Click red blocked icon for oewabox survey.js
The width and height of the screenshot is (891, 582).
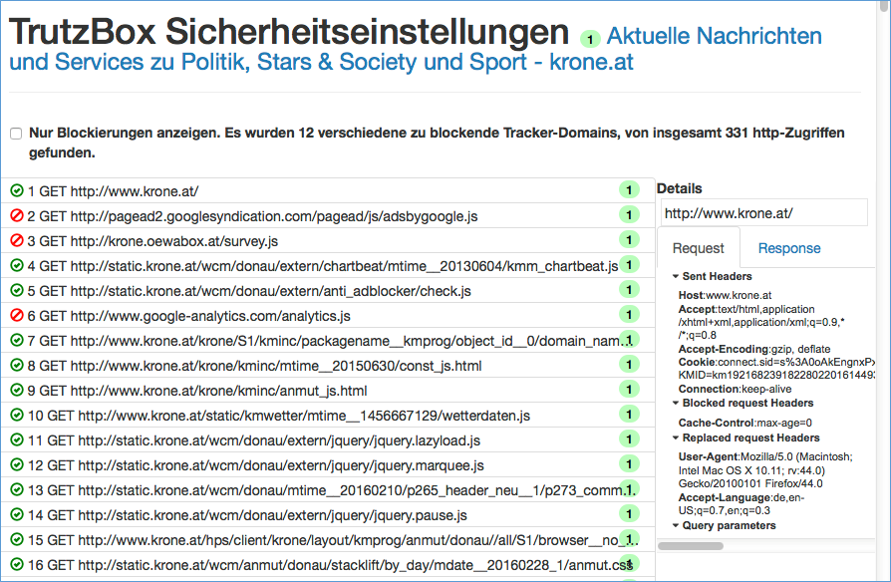[x=17, y=240]
